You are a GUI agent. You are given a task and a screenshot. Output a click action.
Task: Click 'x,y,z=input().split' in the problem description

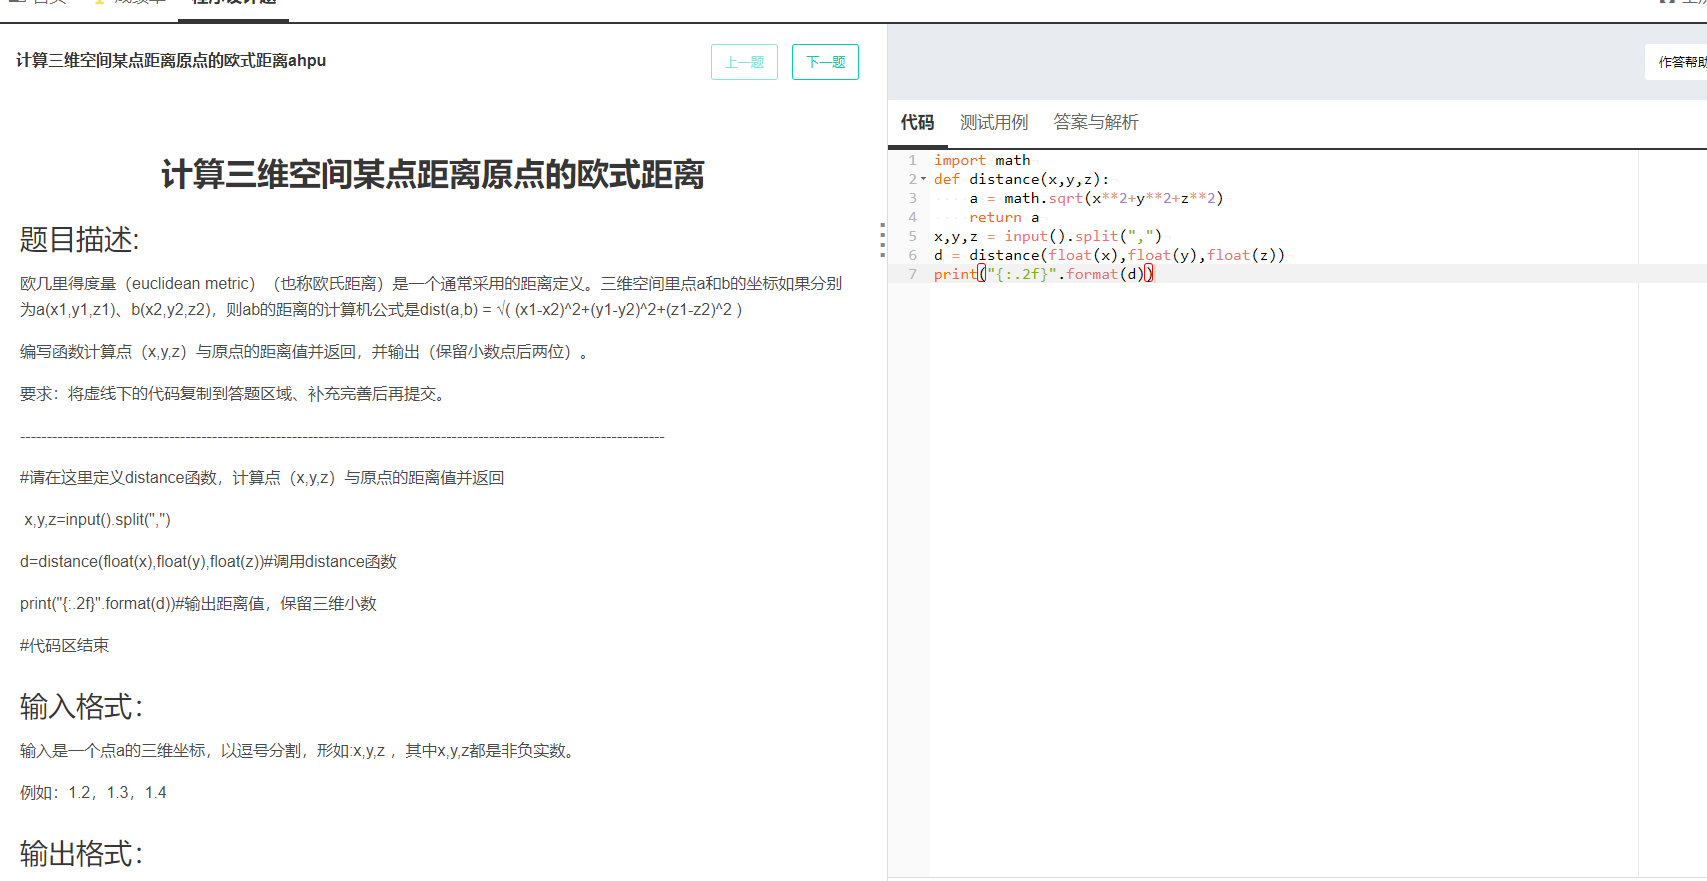[97, 520]
